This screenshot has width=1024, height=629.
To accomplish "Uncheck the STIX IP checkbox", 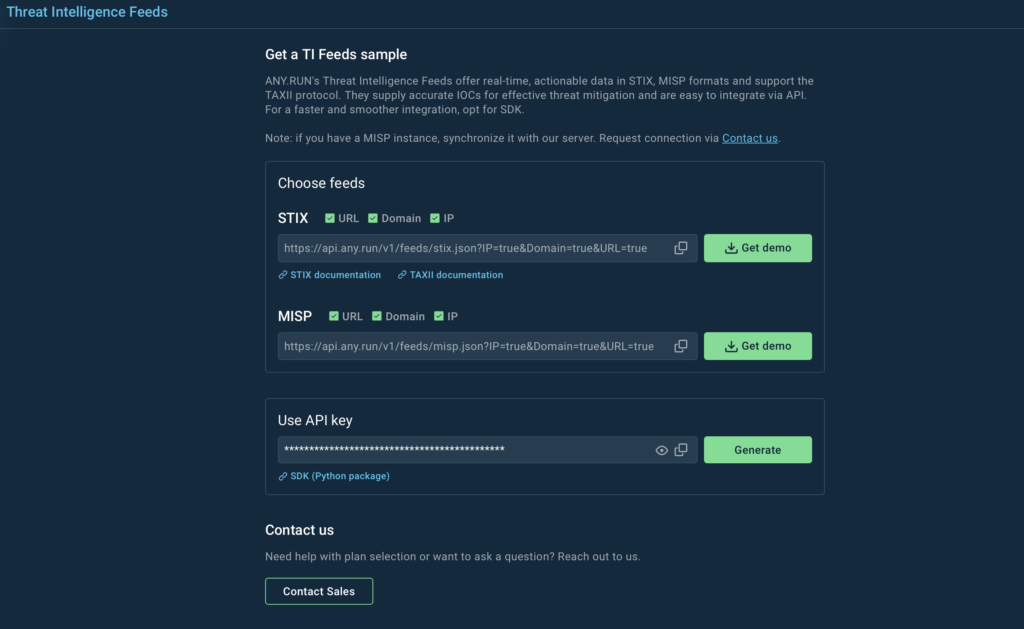I will pos(435,218).
